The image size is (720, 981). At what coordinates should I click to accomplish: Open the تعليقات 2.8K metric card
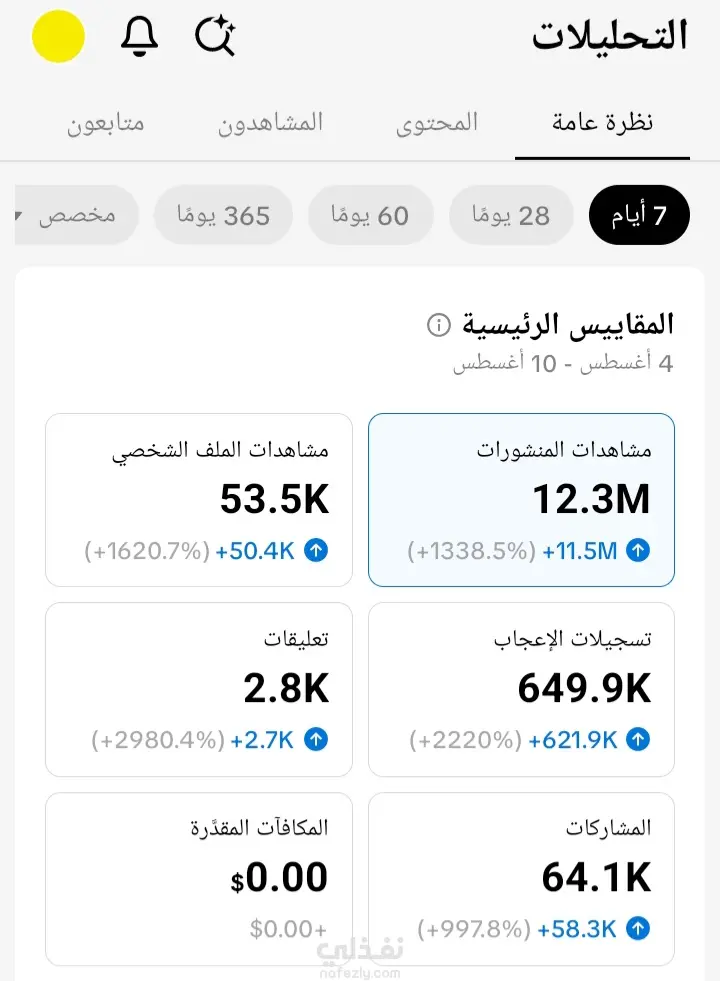click(x=199, y=689)
